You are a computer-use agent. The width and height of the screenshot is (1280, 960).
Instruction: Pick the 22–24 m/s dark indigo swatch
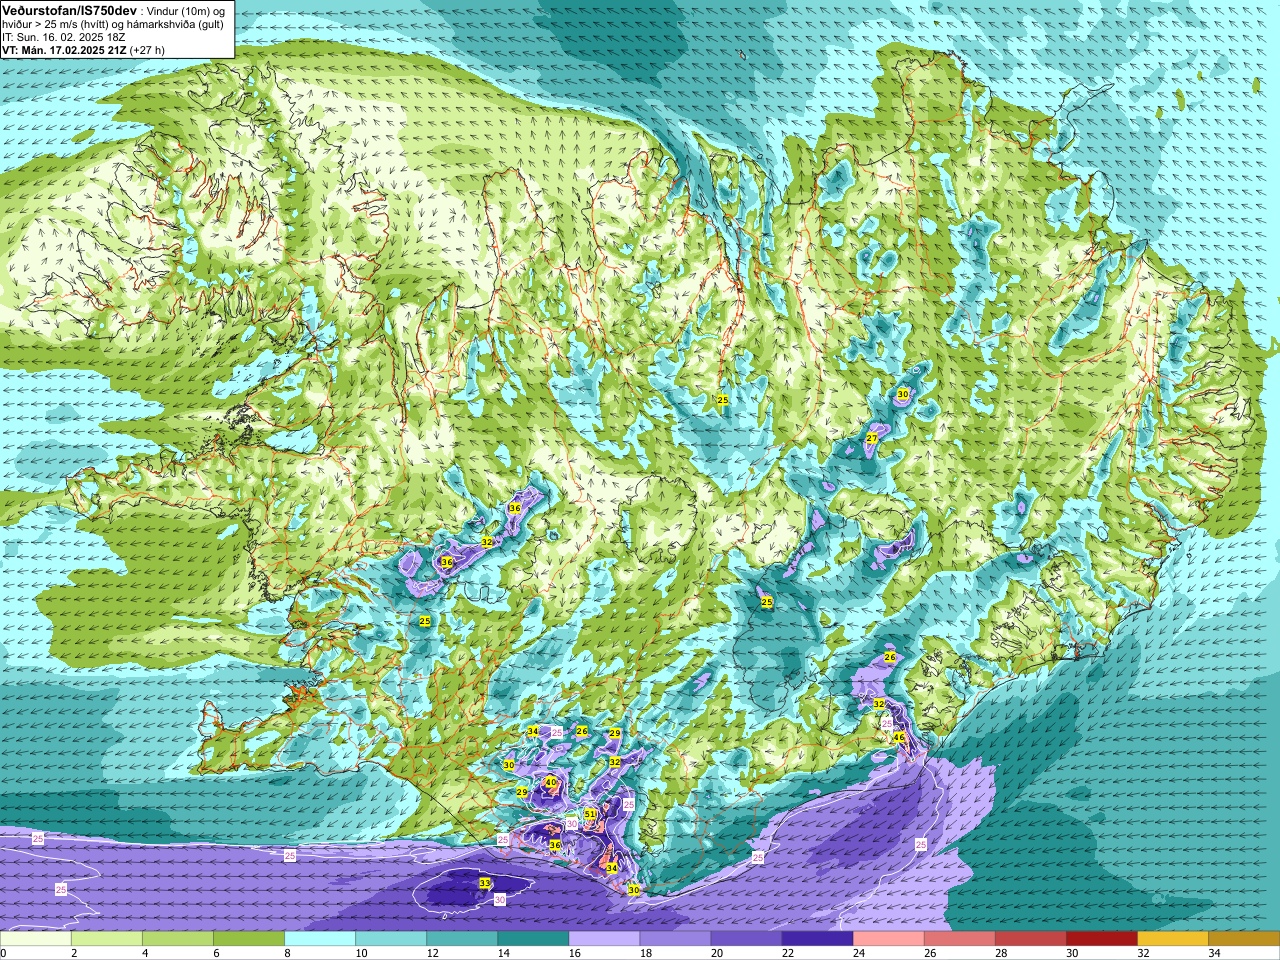click(817, 939)
